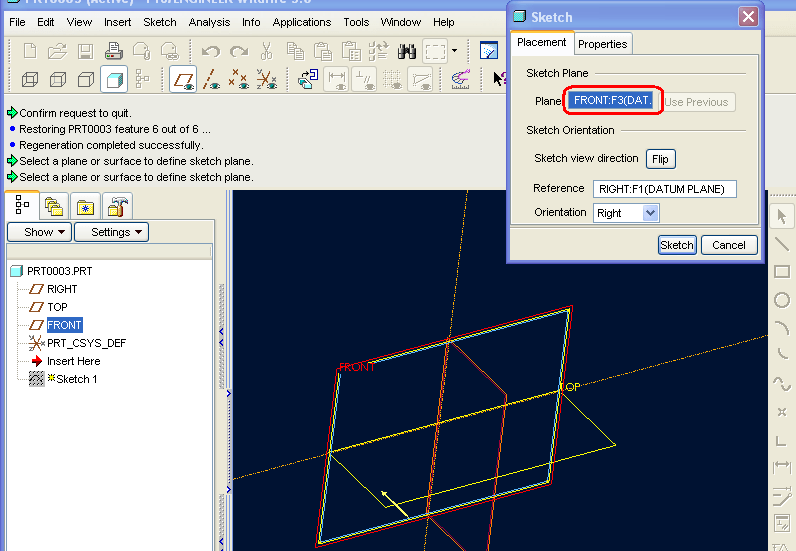
Task: Open the Model Tree navigator tab
Action: [x=22, y=205]
